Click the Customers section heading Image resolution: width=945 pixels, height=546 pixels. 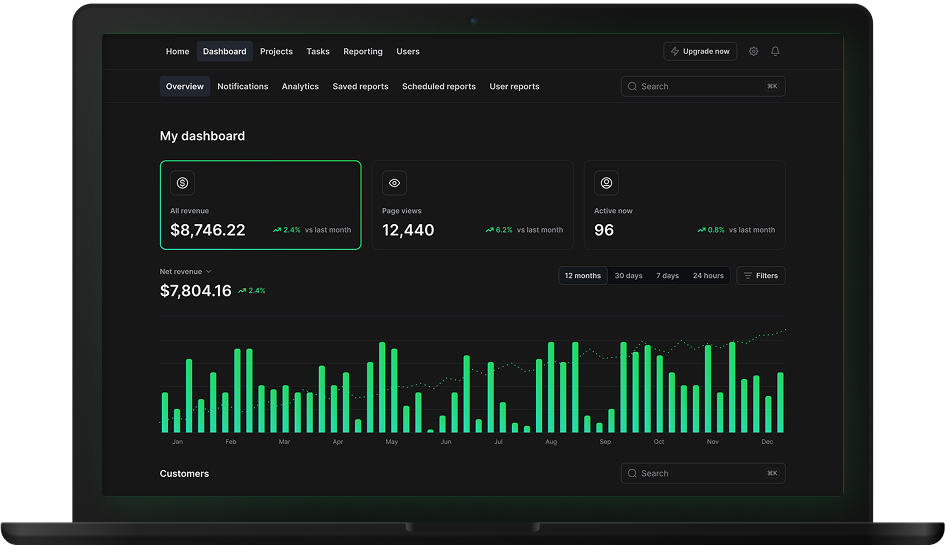point(184,474)
